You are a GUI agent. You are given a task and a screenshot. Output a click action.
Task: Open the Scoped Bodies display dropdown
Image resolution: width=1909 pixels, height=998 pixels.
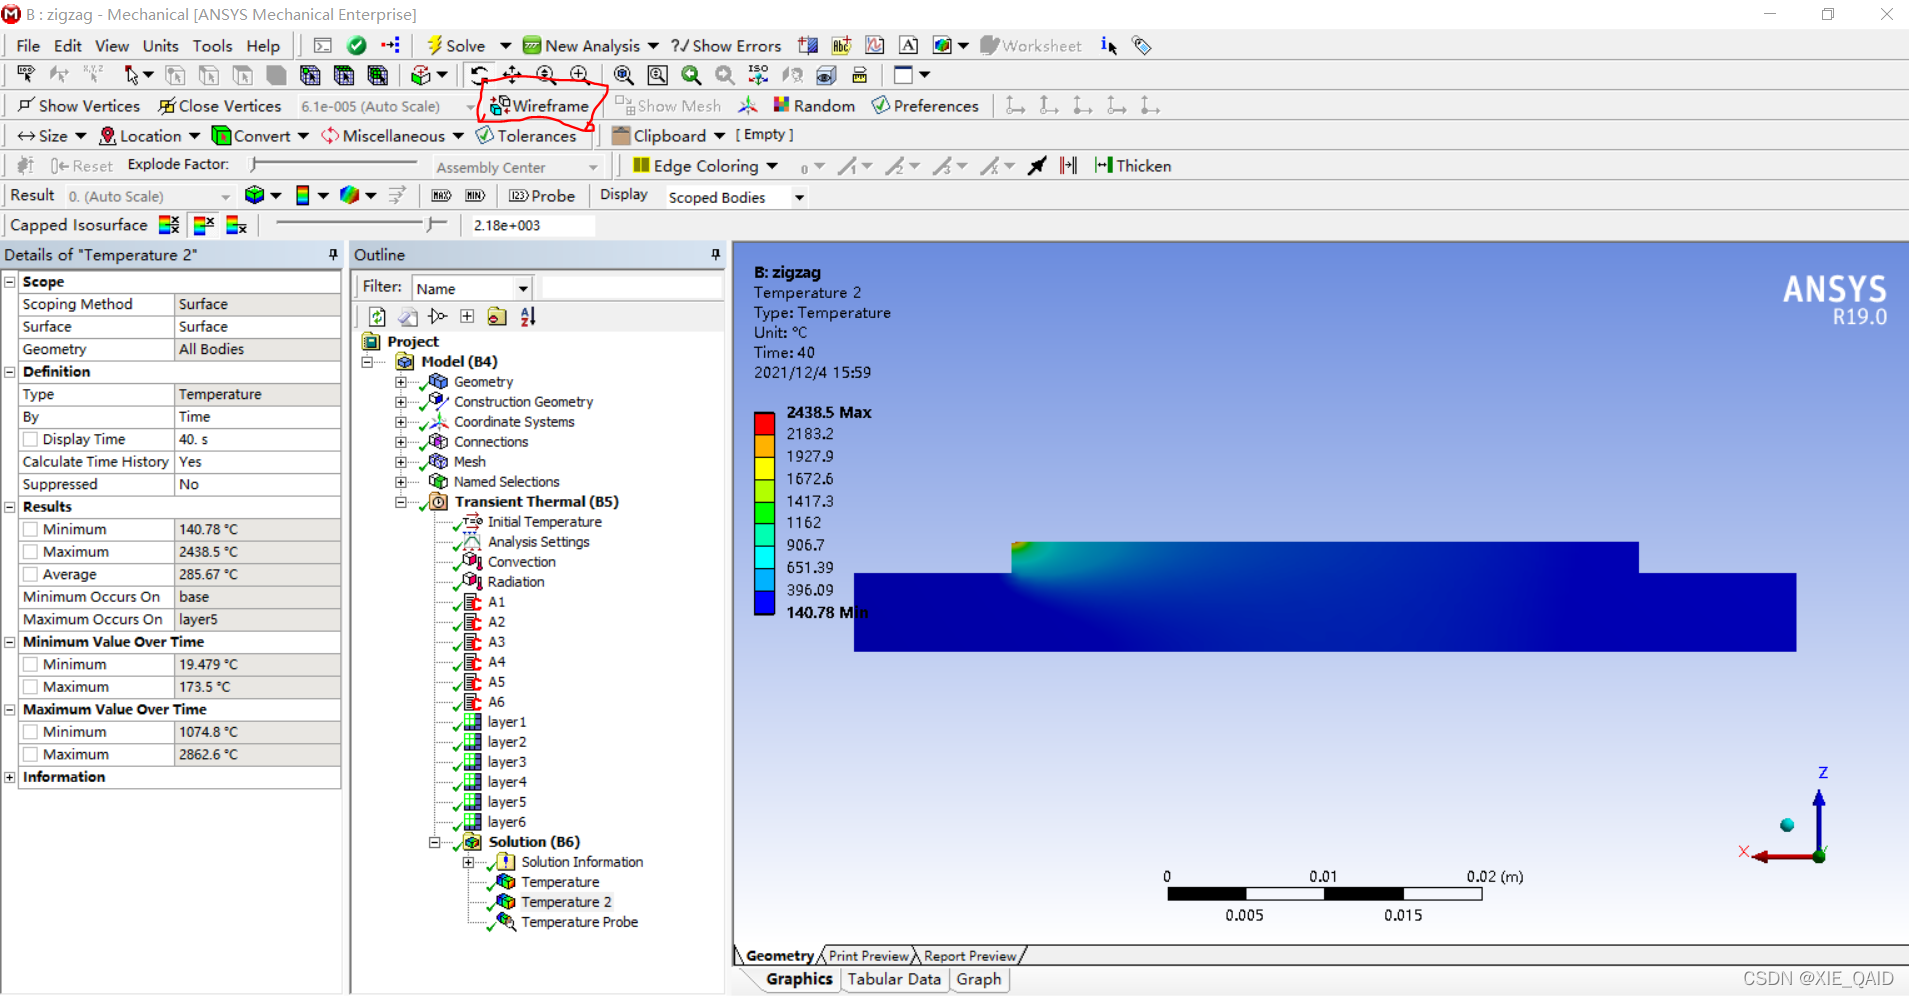point(799,197)
